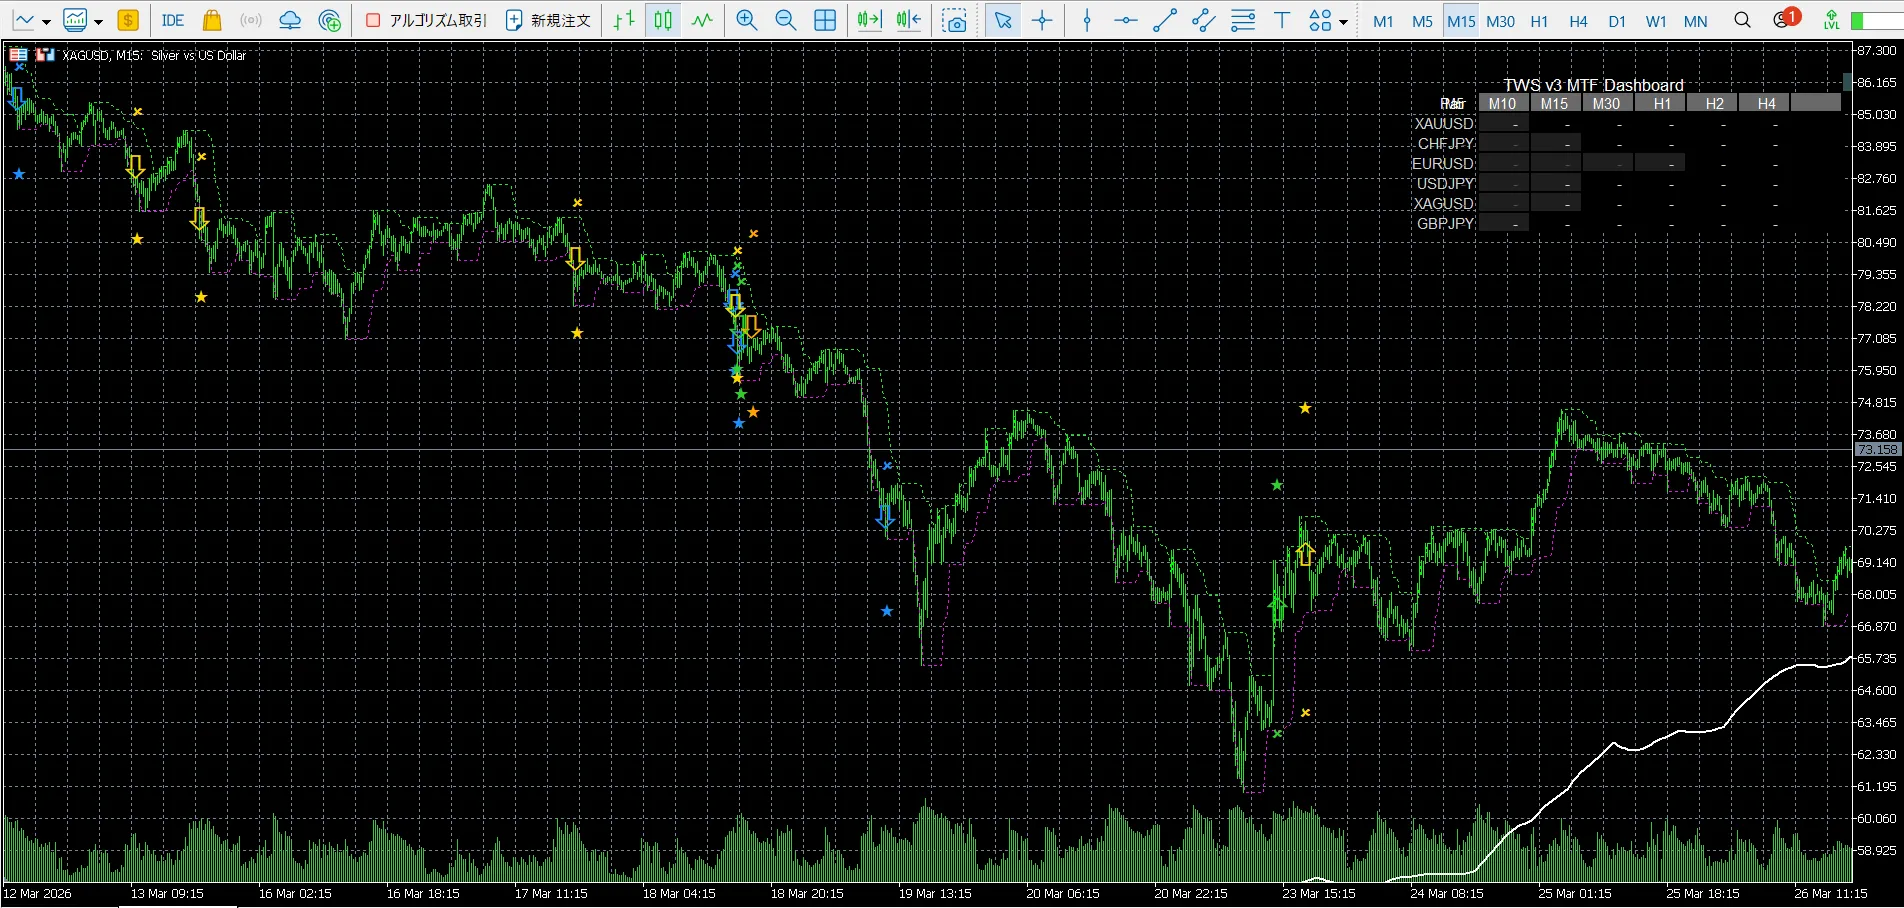
Task: Zoom out on the chart
Action: [x=785, y=20]
